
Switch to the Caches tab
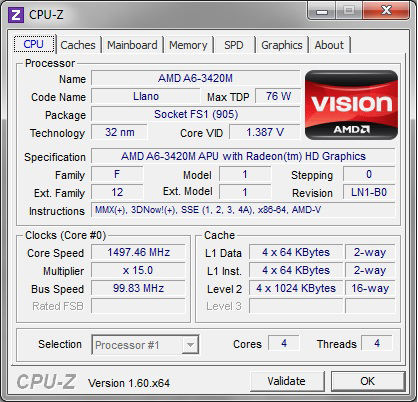coord(78,45)
